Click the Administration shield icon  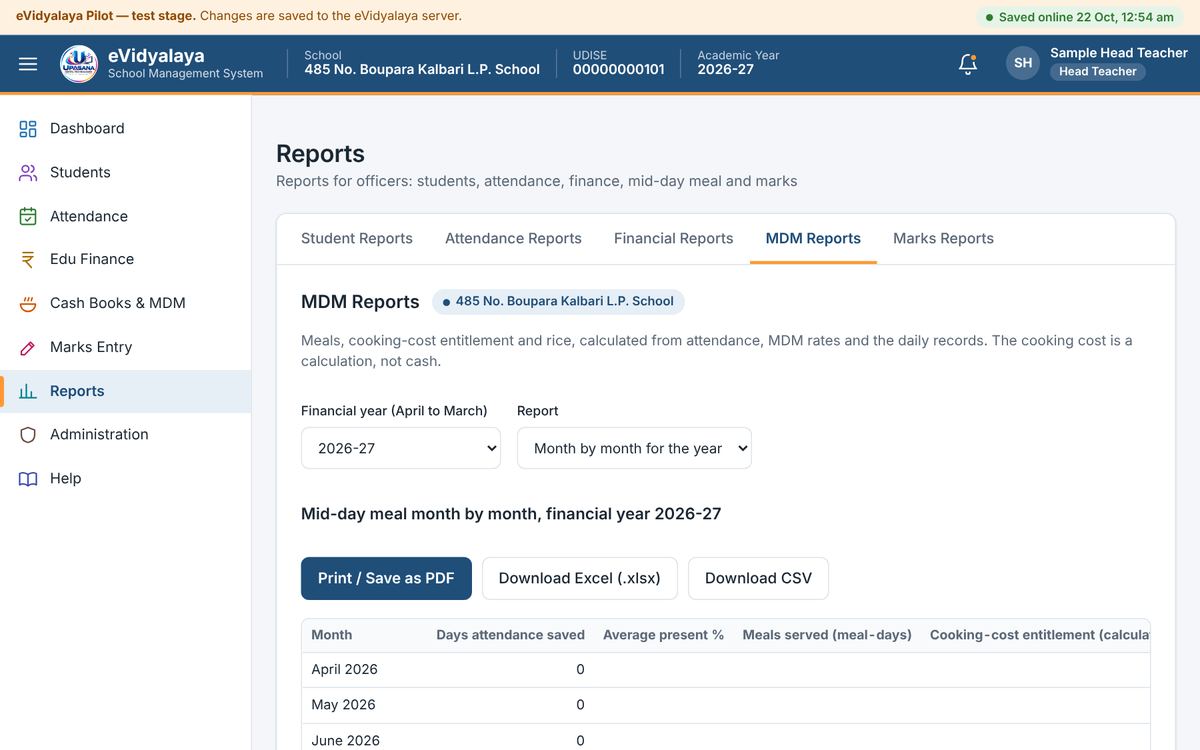(28, 434)
